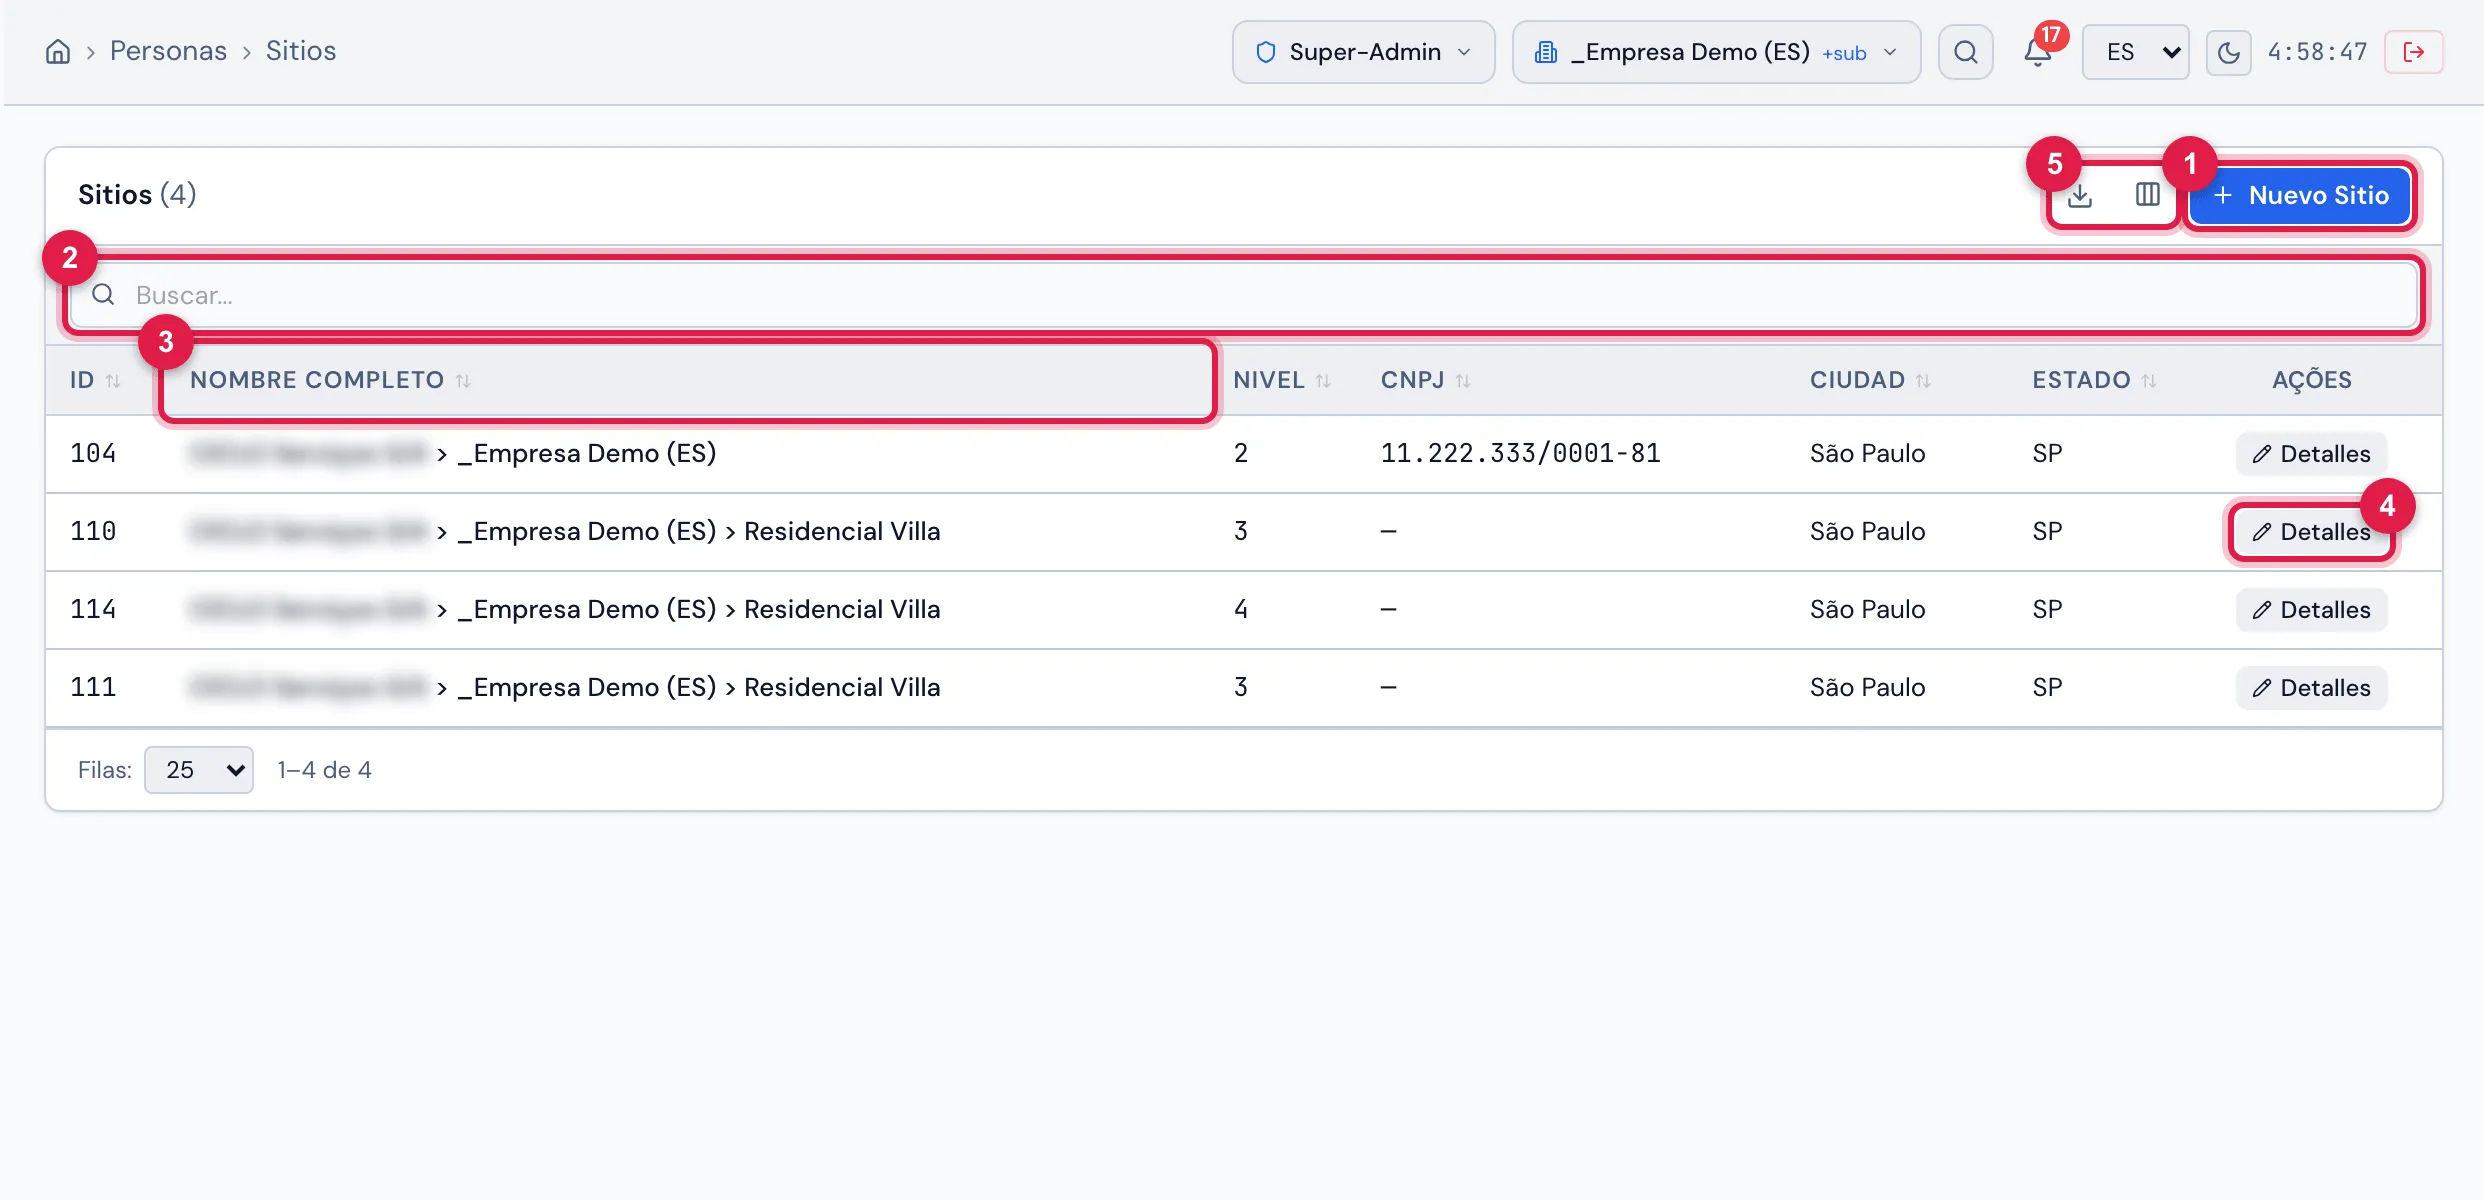Click the ID cell 110
Image resolution: width=2484 pixels, height=1200 pixels.
tap(93, 531)
